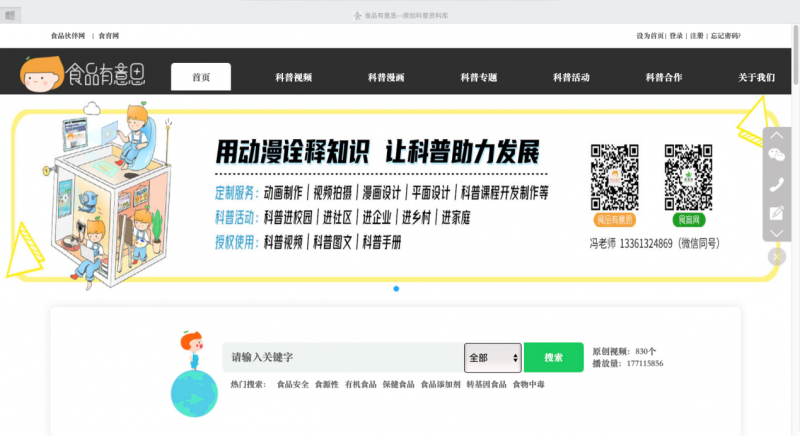Click the 设为首页 link

click(x=649, y=36)
